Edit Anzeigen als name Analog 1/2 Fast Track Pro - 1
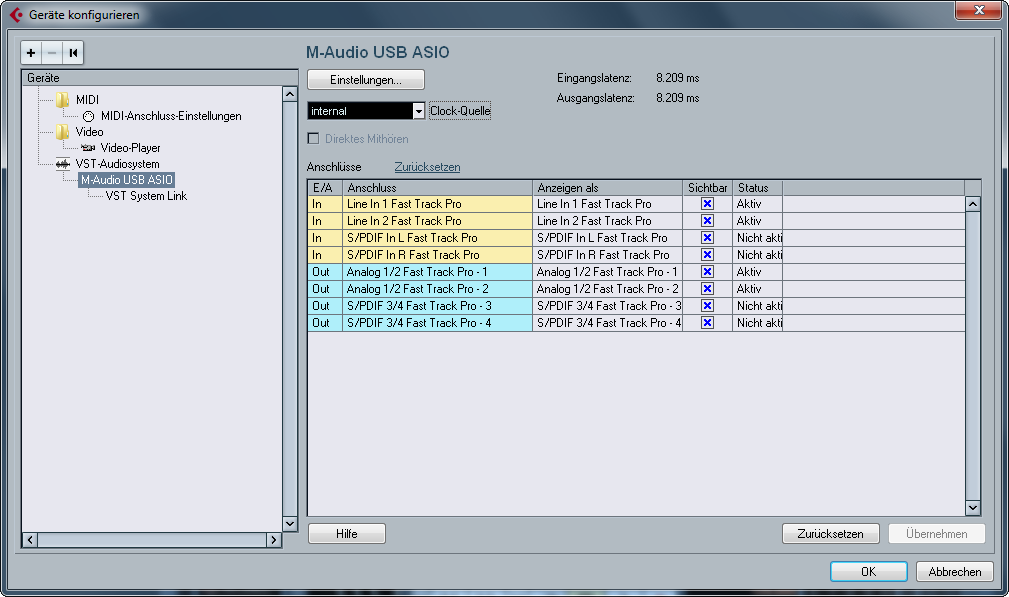1009x597 pixels. pos(607,272)
